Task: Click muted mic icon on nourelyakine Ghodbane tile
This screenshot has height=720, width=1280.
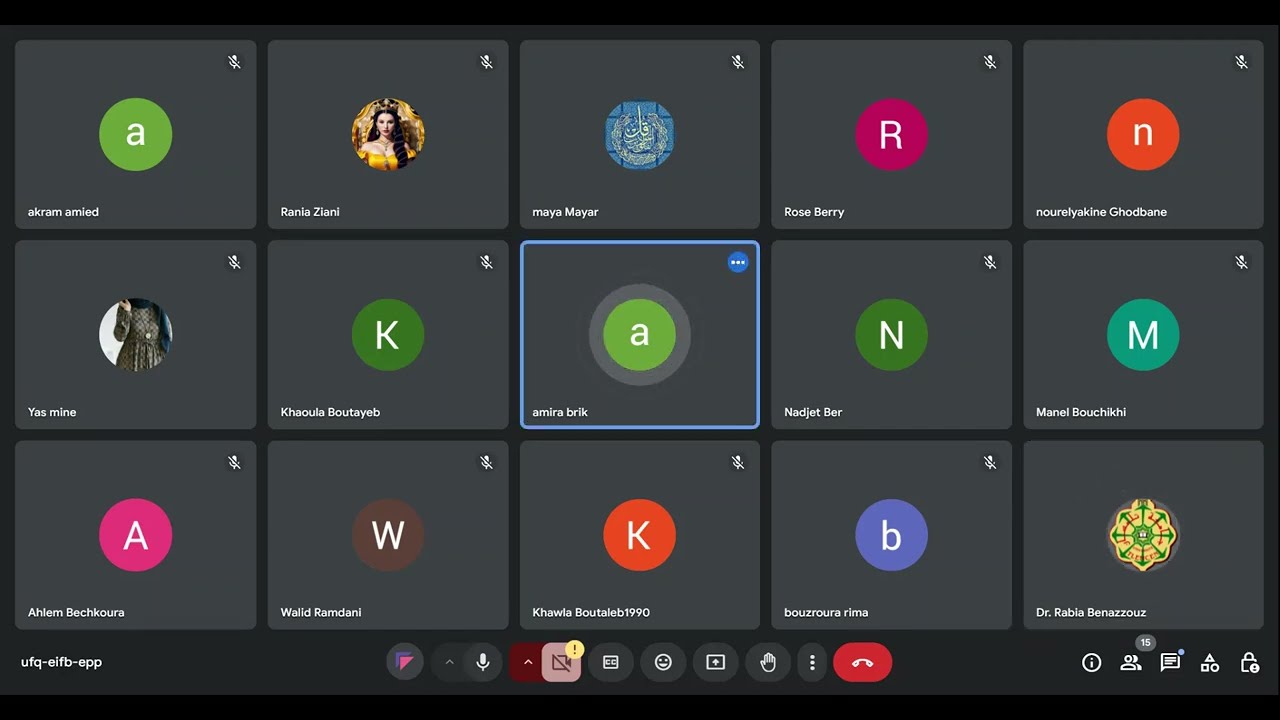Action: click(1241, 62)
